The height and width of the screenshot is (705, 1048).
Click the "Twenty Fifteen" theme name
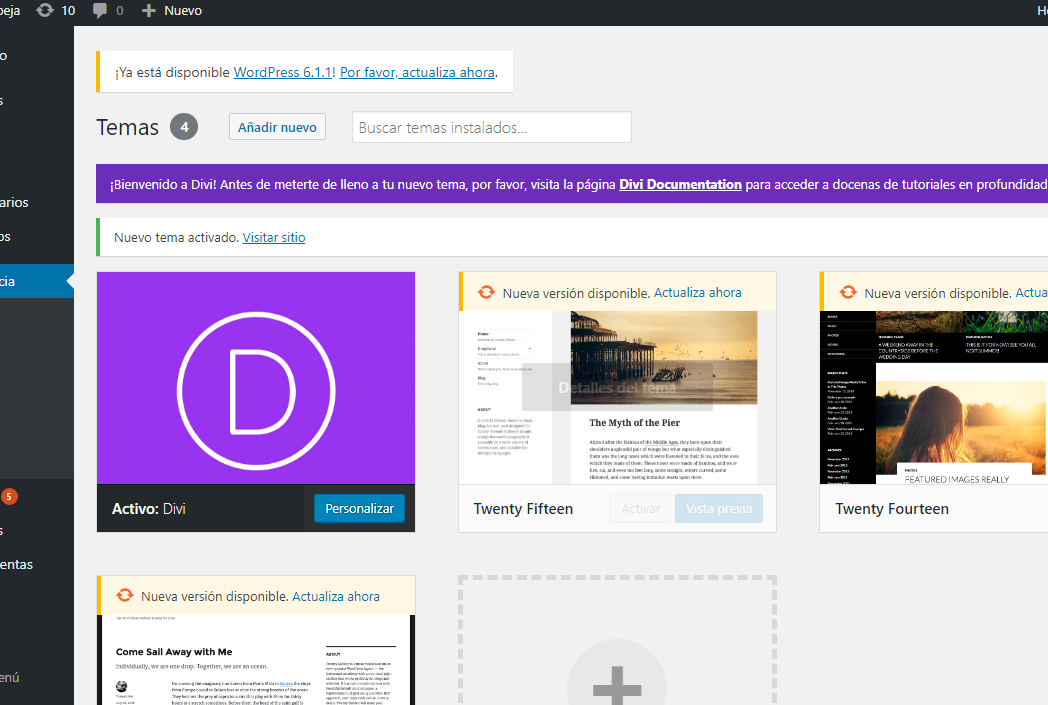point(523,509)
